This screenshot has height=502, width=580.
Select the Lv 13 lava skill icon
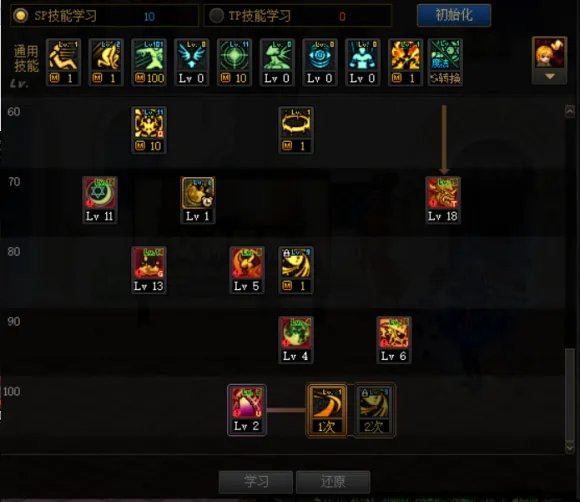[x=149, y=270]
